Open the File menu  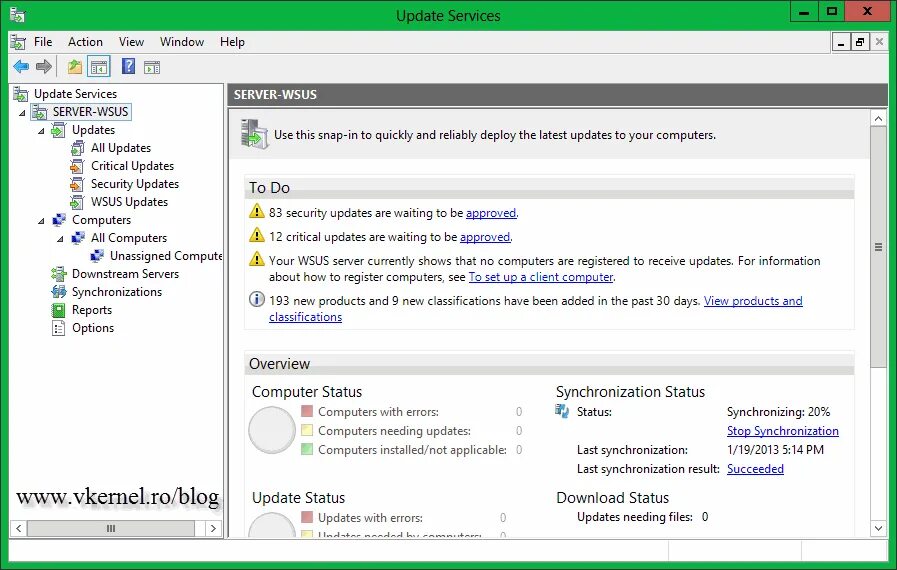click(x=43, y=42)
